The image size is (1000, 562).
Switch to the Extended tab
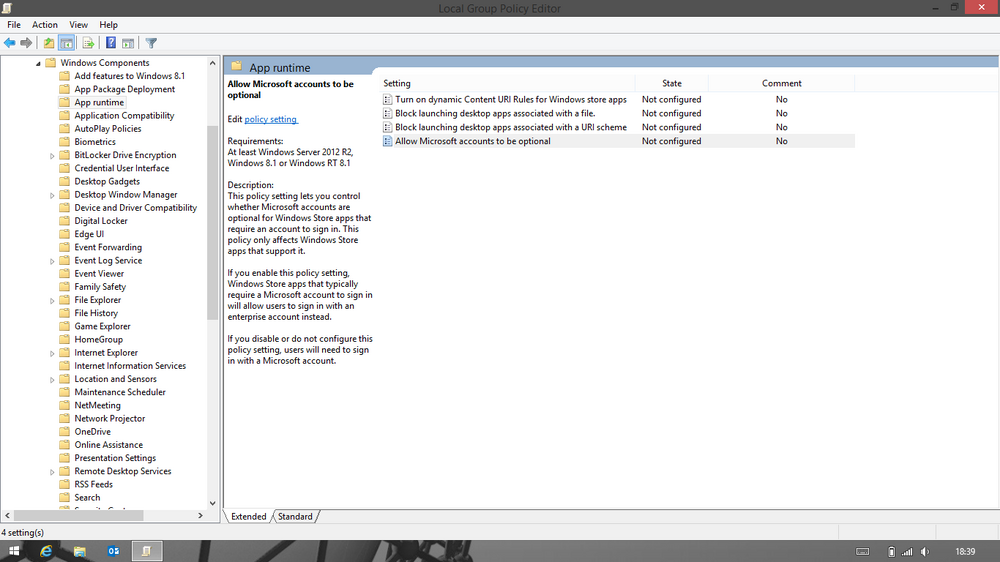(x=249, y=517)
